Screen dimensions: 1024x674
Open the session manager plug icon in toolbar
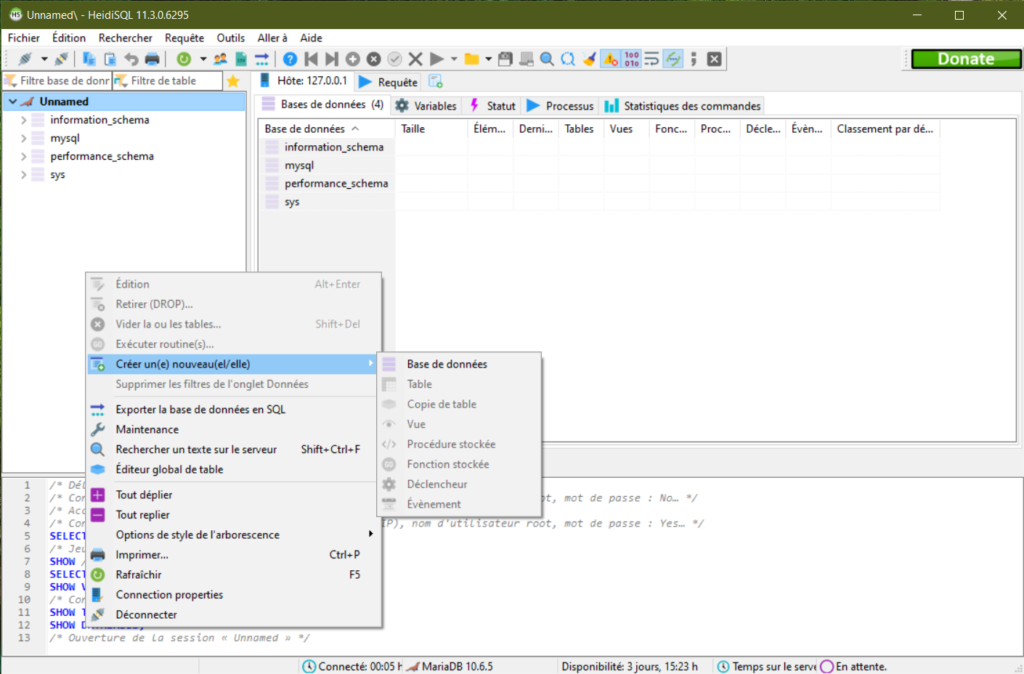pos(25,59)
